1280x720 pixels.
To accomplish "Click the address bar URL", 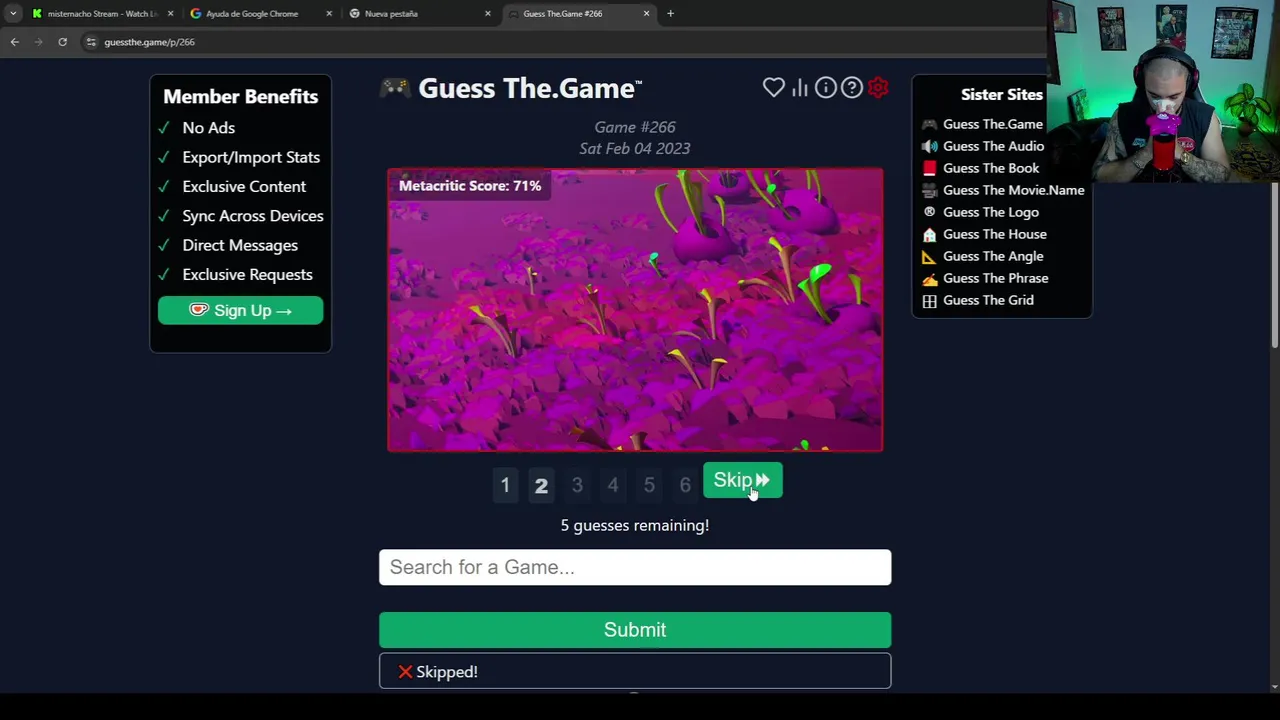I will coord(149,42).
